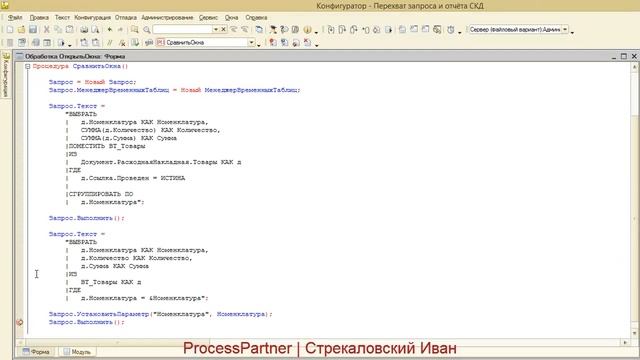Toggle breakpoint red dot toolbar icon
Viewport: 640px width, 360px height.
[x=273, y=42]
